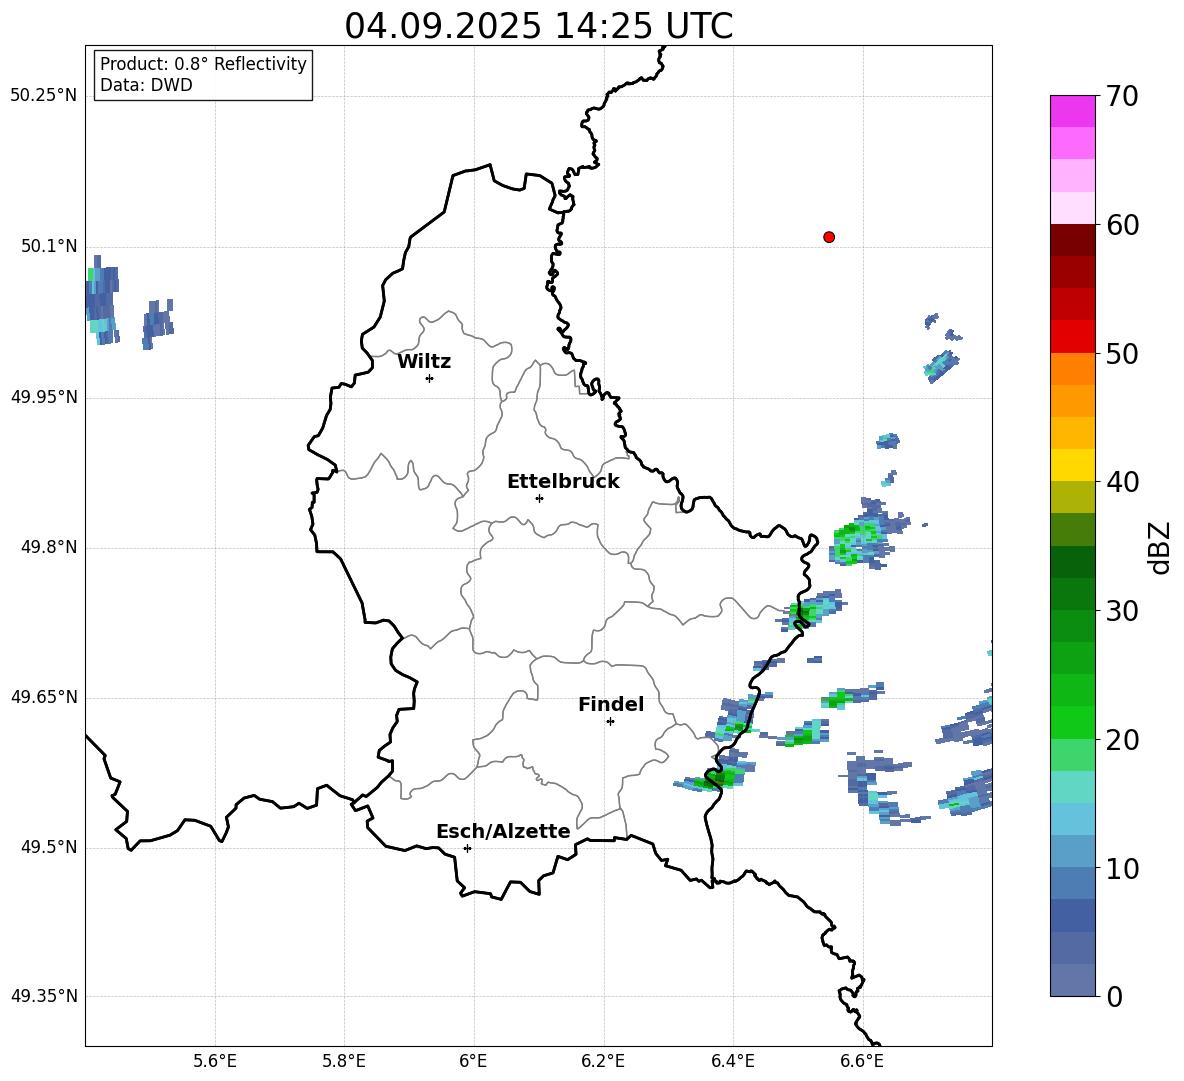Viewport: 1184px width, 1081px height.
Task: Click the colorbar tick label 50
Action: 1122,354
